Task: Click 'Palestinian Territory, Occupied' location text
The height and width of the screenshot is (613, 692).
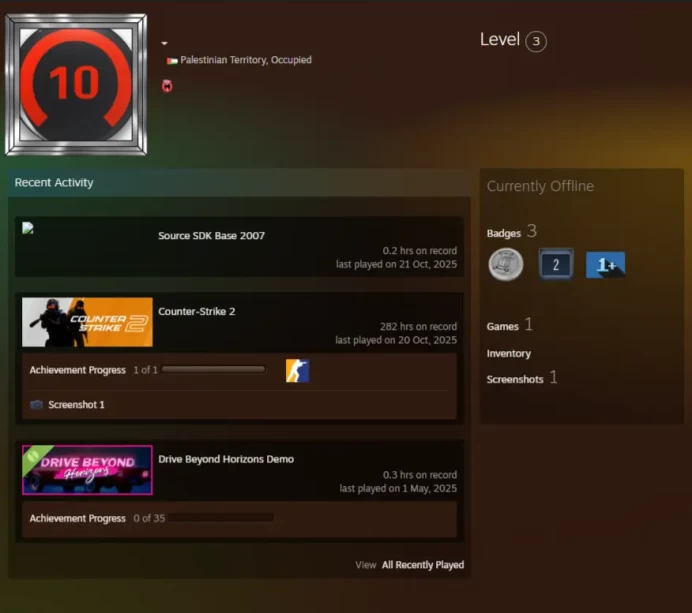Action: [x=246, y=60]
